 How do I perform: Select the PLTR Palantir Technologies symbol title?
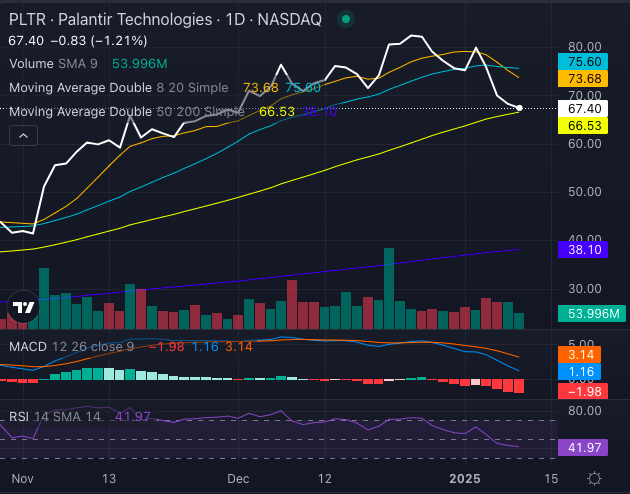[110, 21]
